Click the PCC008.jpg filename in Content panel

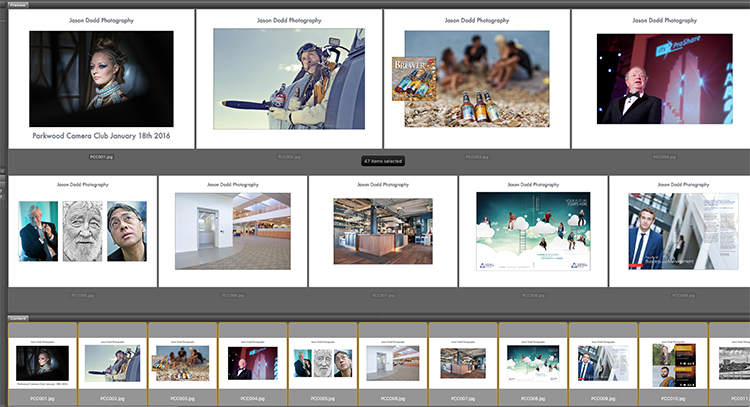point(533,398)
